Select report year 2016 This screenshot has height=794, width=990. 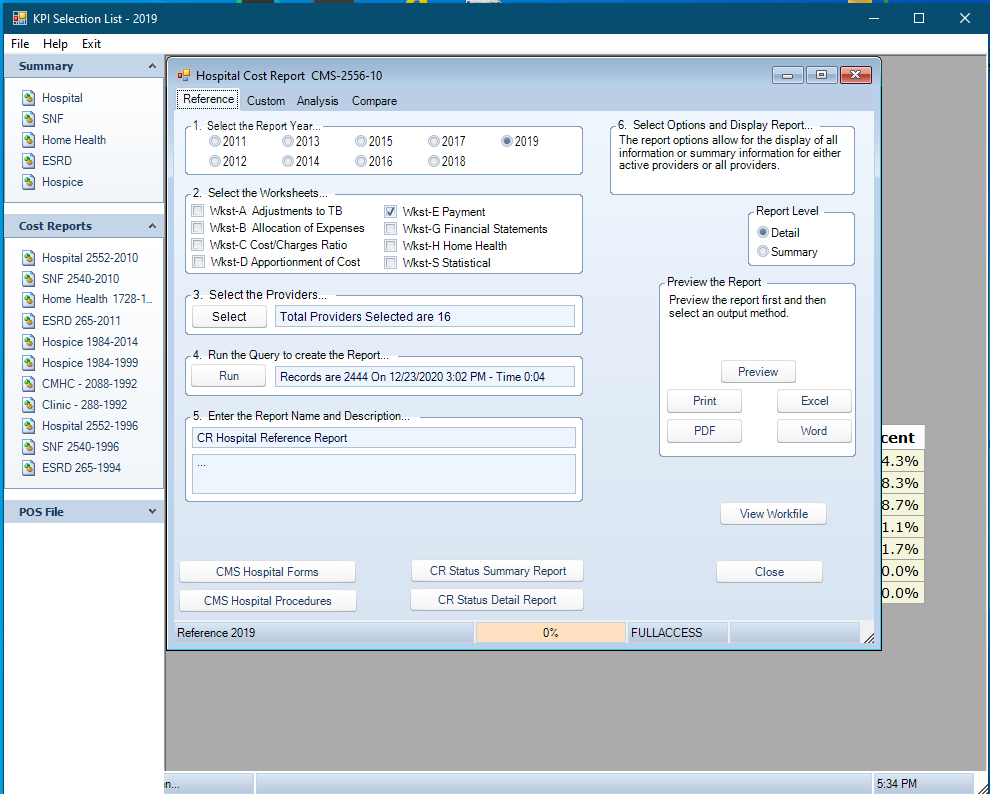[x=361, y=162]
